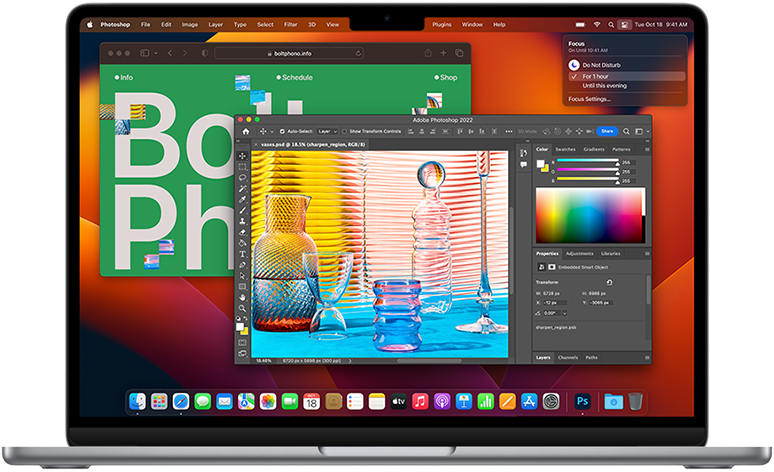Select the Eyedropper tool
This screenshot has height=472, width=774.
[242, 199]
